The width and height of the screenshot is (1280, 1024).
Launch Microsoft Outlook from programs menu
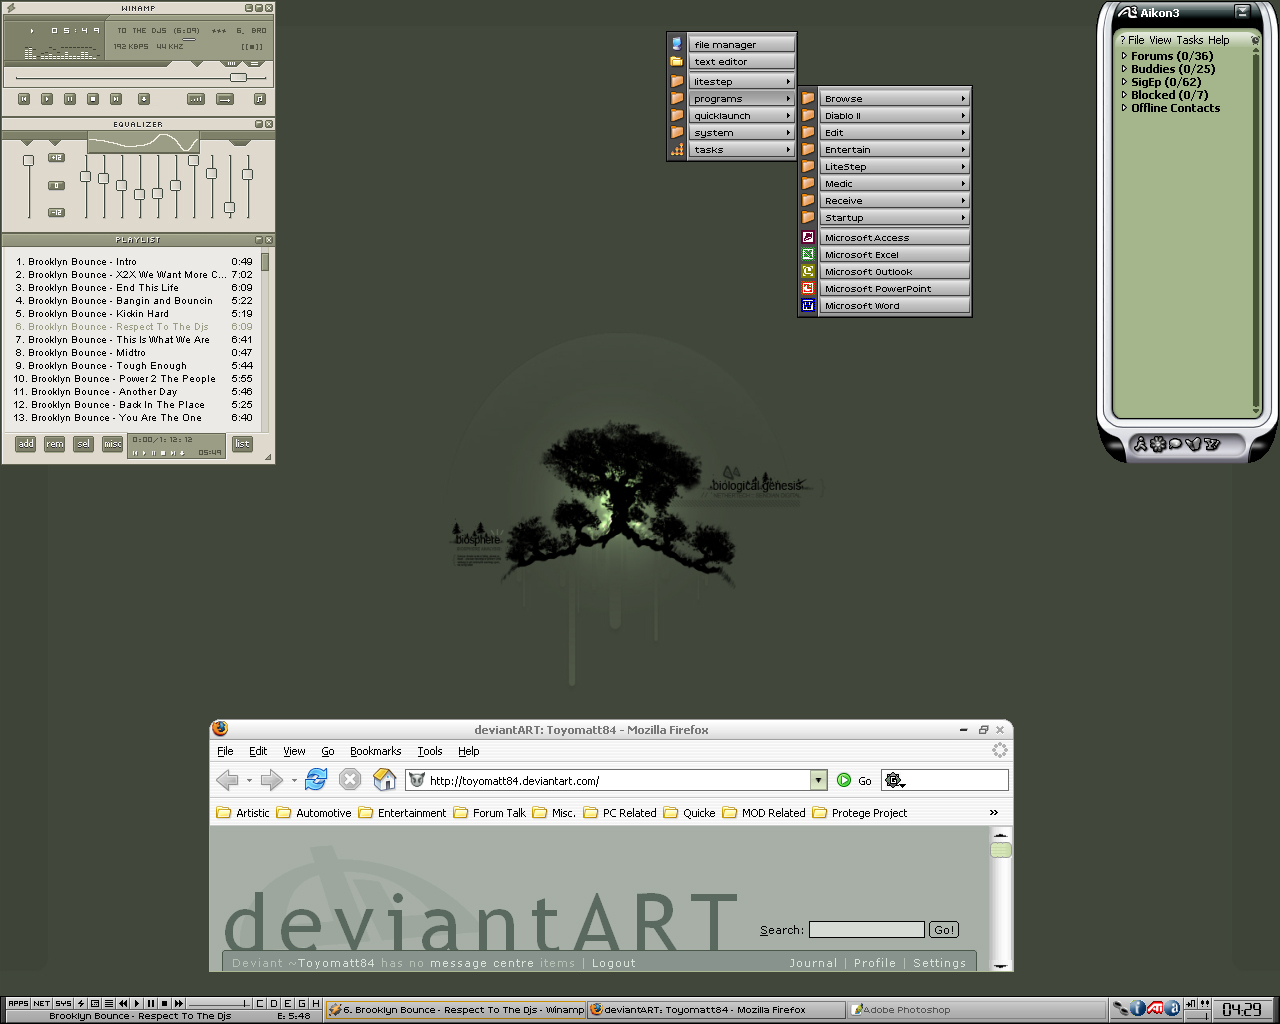pyautogui.click(x=894, y=272)
